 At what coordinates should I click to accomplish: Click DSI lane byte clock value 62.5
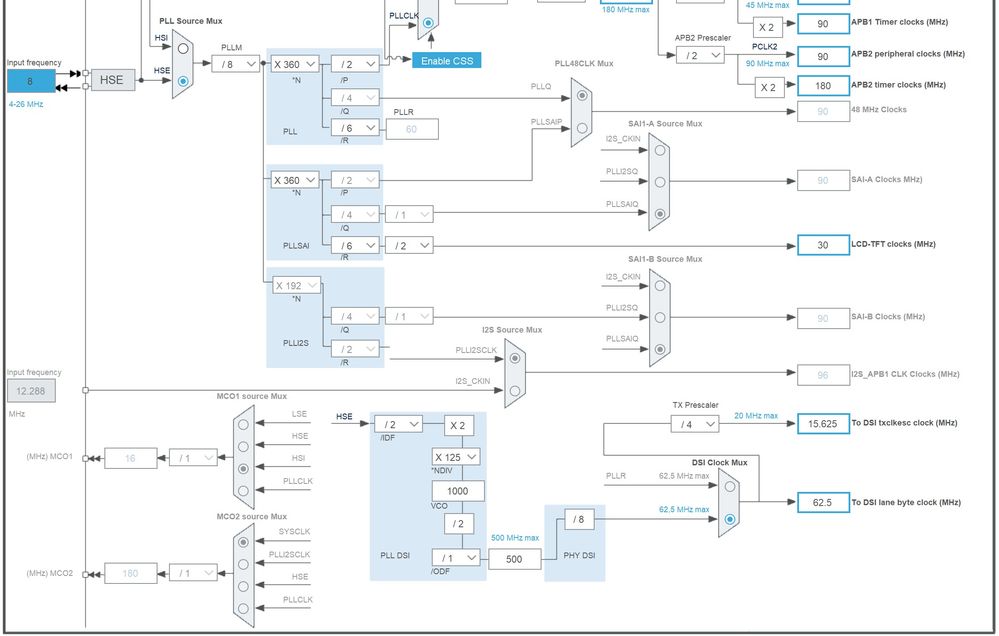click(x=823, y=502)
